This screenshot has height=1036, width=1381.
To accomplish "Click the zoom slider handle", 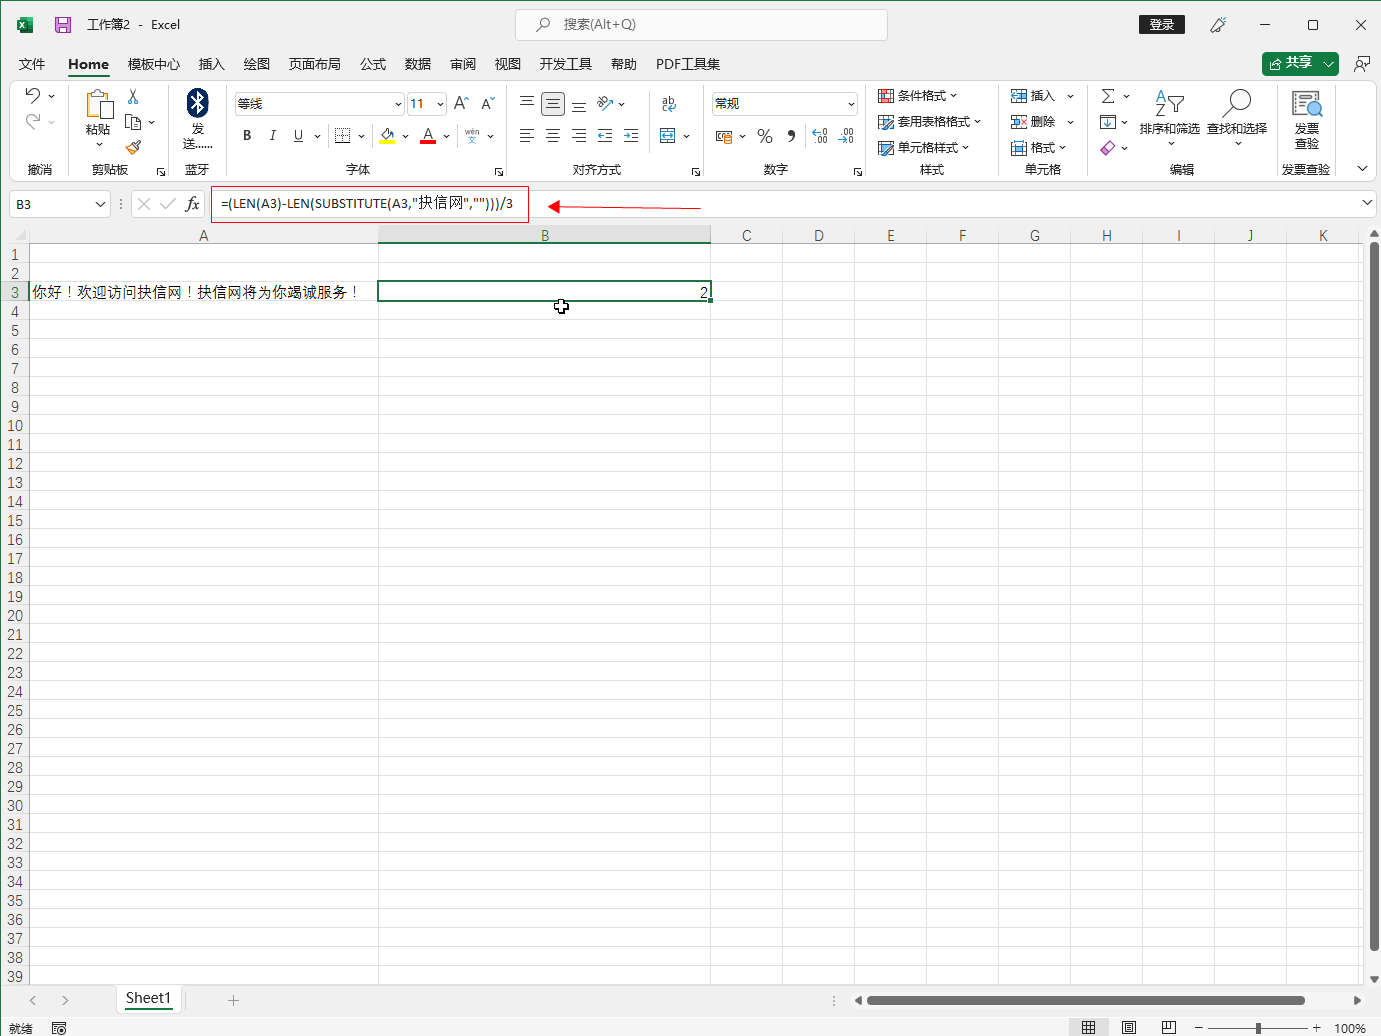I will click(x=1258, y=1028).
